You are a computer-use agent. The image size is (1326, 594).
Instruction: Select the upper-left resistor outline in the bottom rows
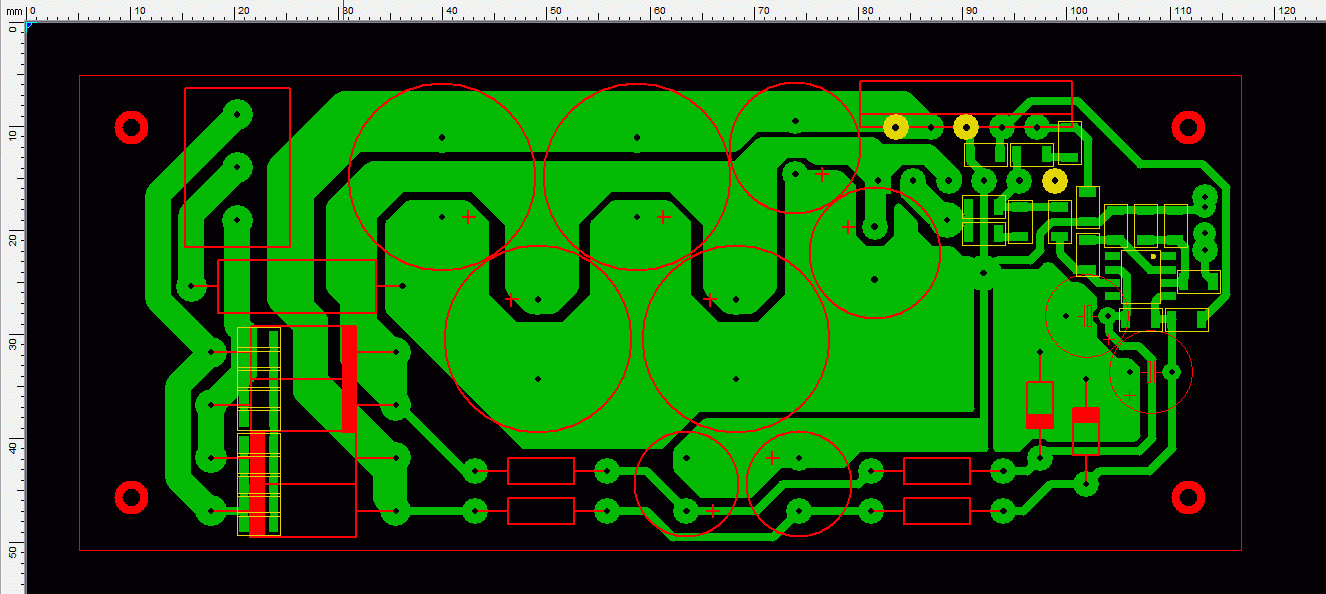click(541, 471)
